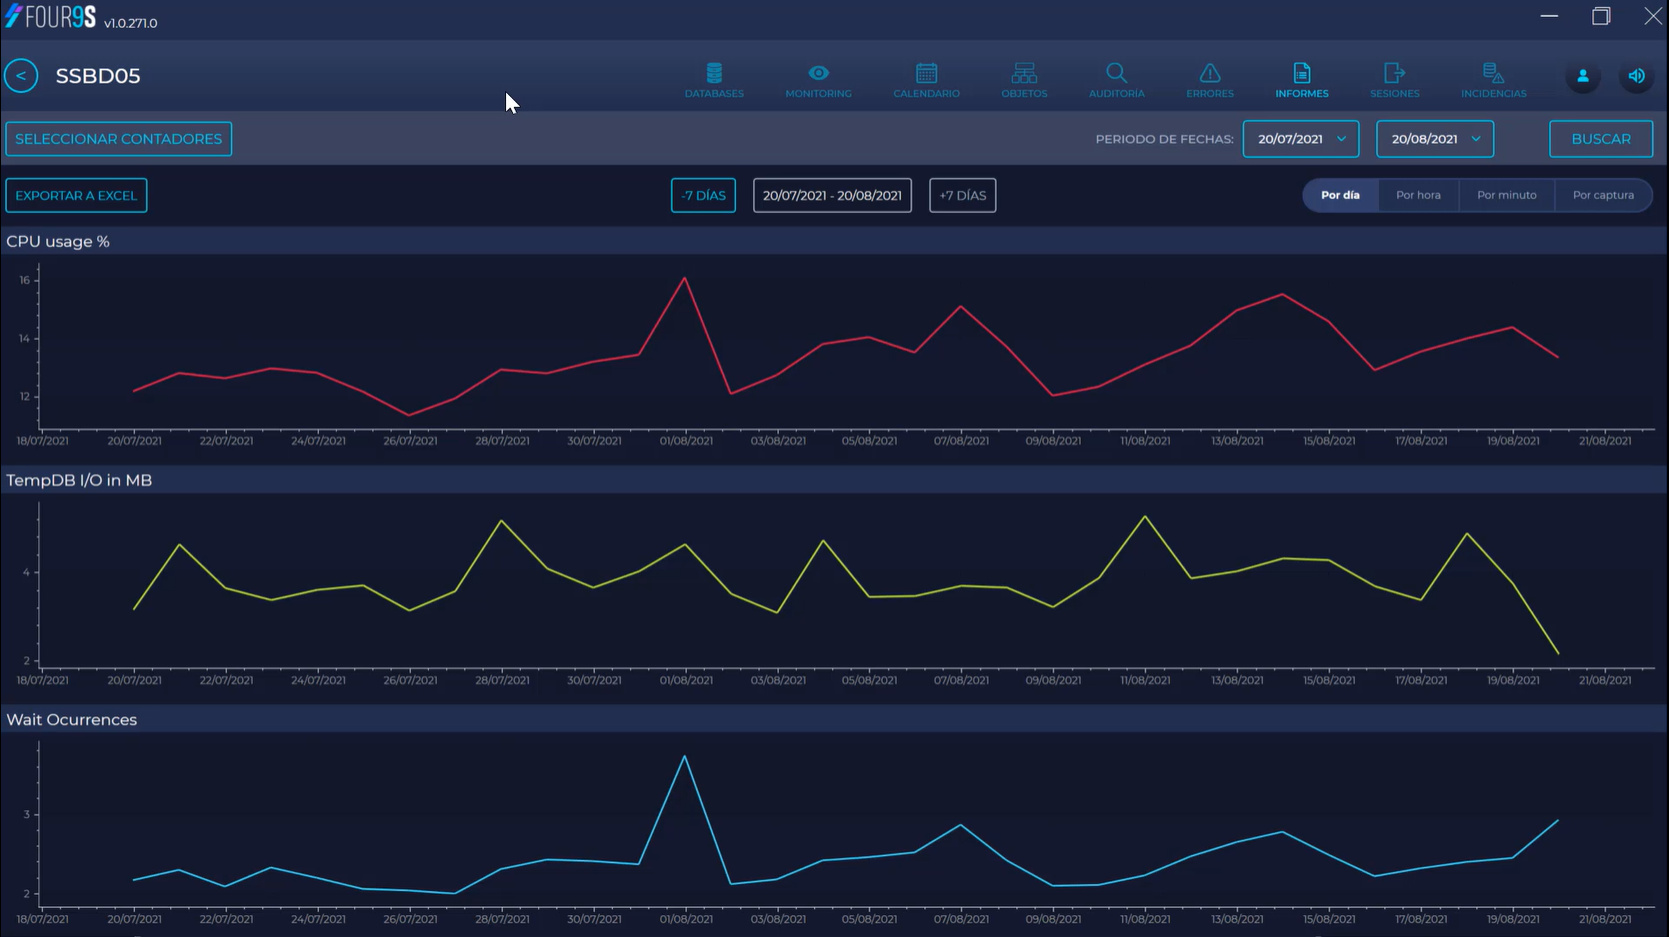Open the user profile icon
1669x937 pixels.
tap(1583, 75)
